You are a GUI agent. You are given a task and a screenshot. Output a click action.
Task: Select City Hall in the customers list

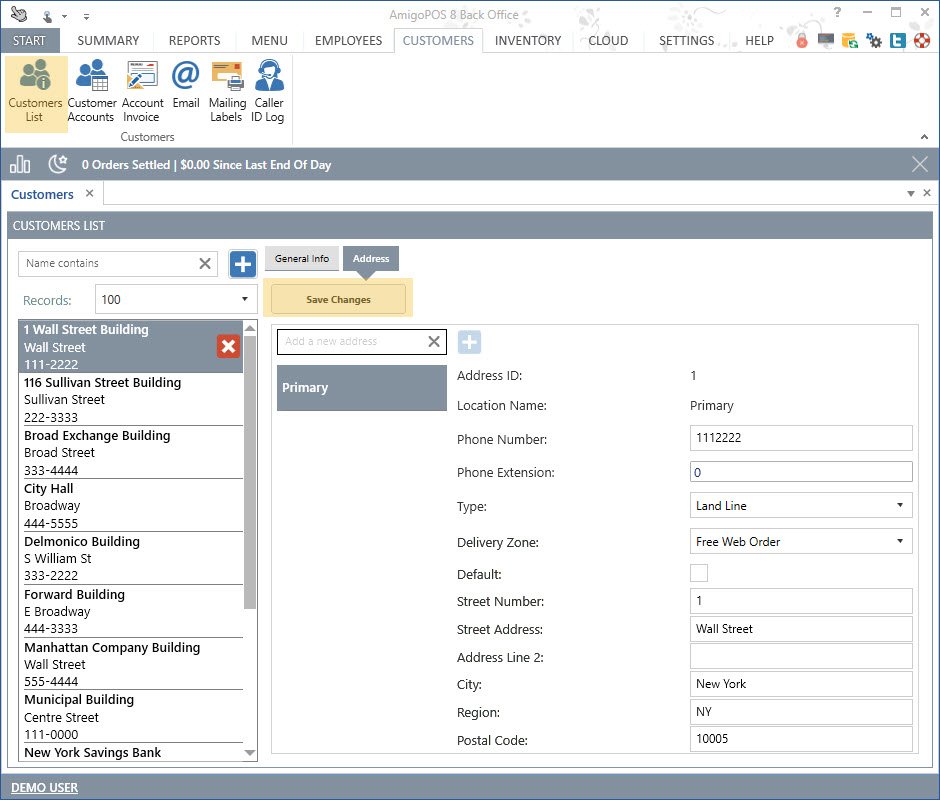point(130,505)
